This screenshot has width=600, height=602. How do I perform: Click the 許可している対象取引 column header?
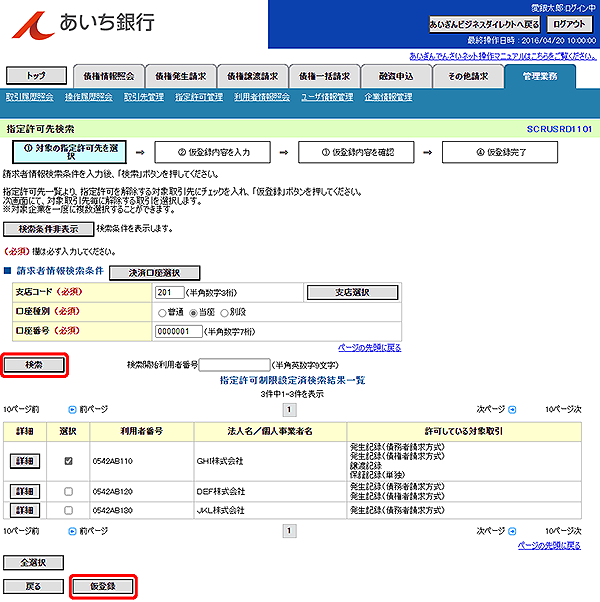(464, 432)
